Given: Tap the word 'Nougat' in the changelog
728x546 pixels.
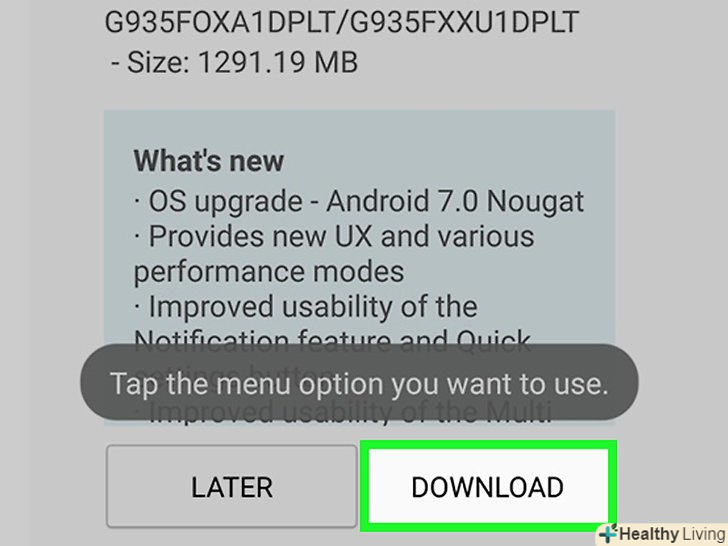Looking at the screenshot, I should click(x=535, y=202).
